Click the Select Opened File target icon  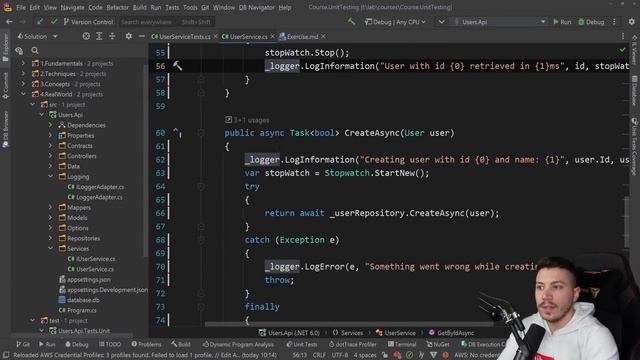tap(86, 36)
